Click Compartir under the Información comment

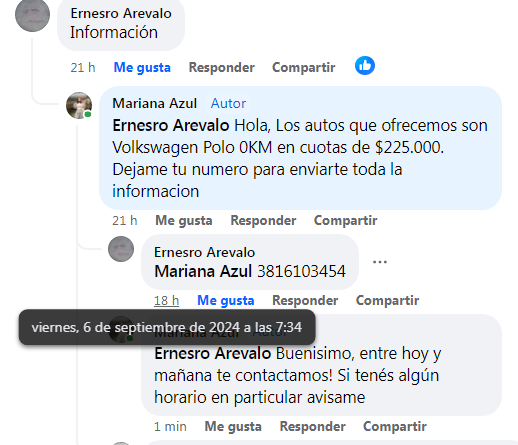tap(304, 68)
